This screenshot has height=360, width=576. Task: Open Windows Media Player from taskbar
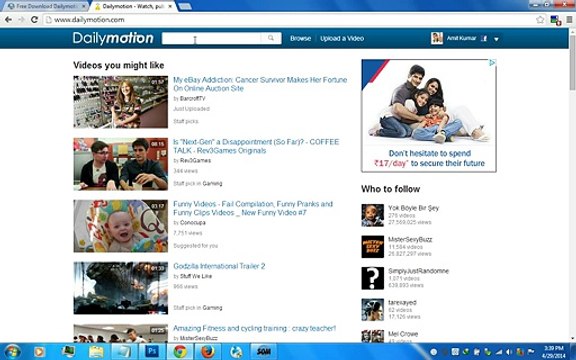click(x=39, y=352)
